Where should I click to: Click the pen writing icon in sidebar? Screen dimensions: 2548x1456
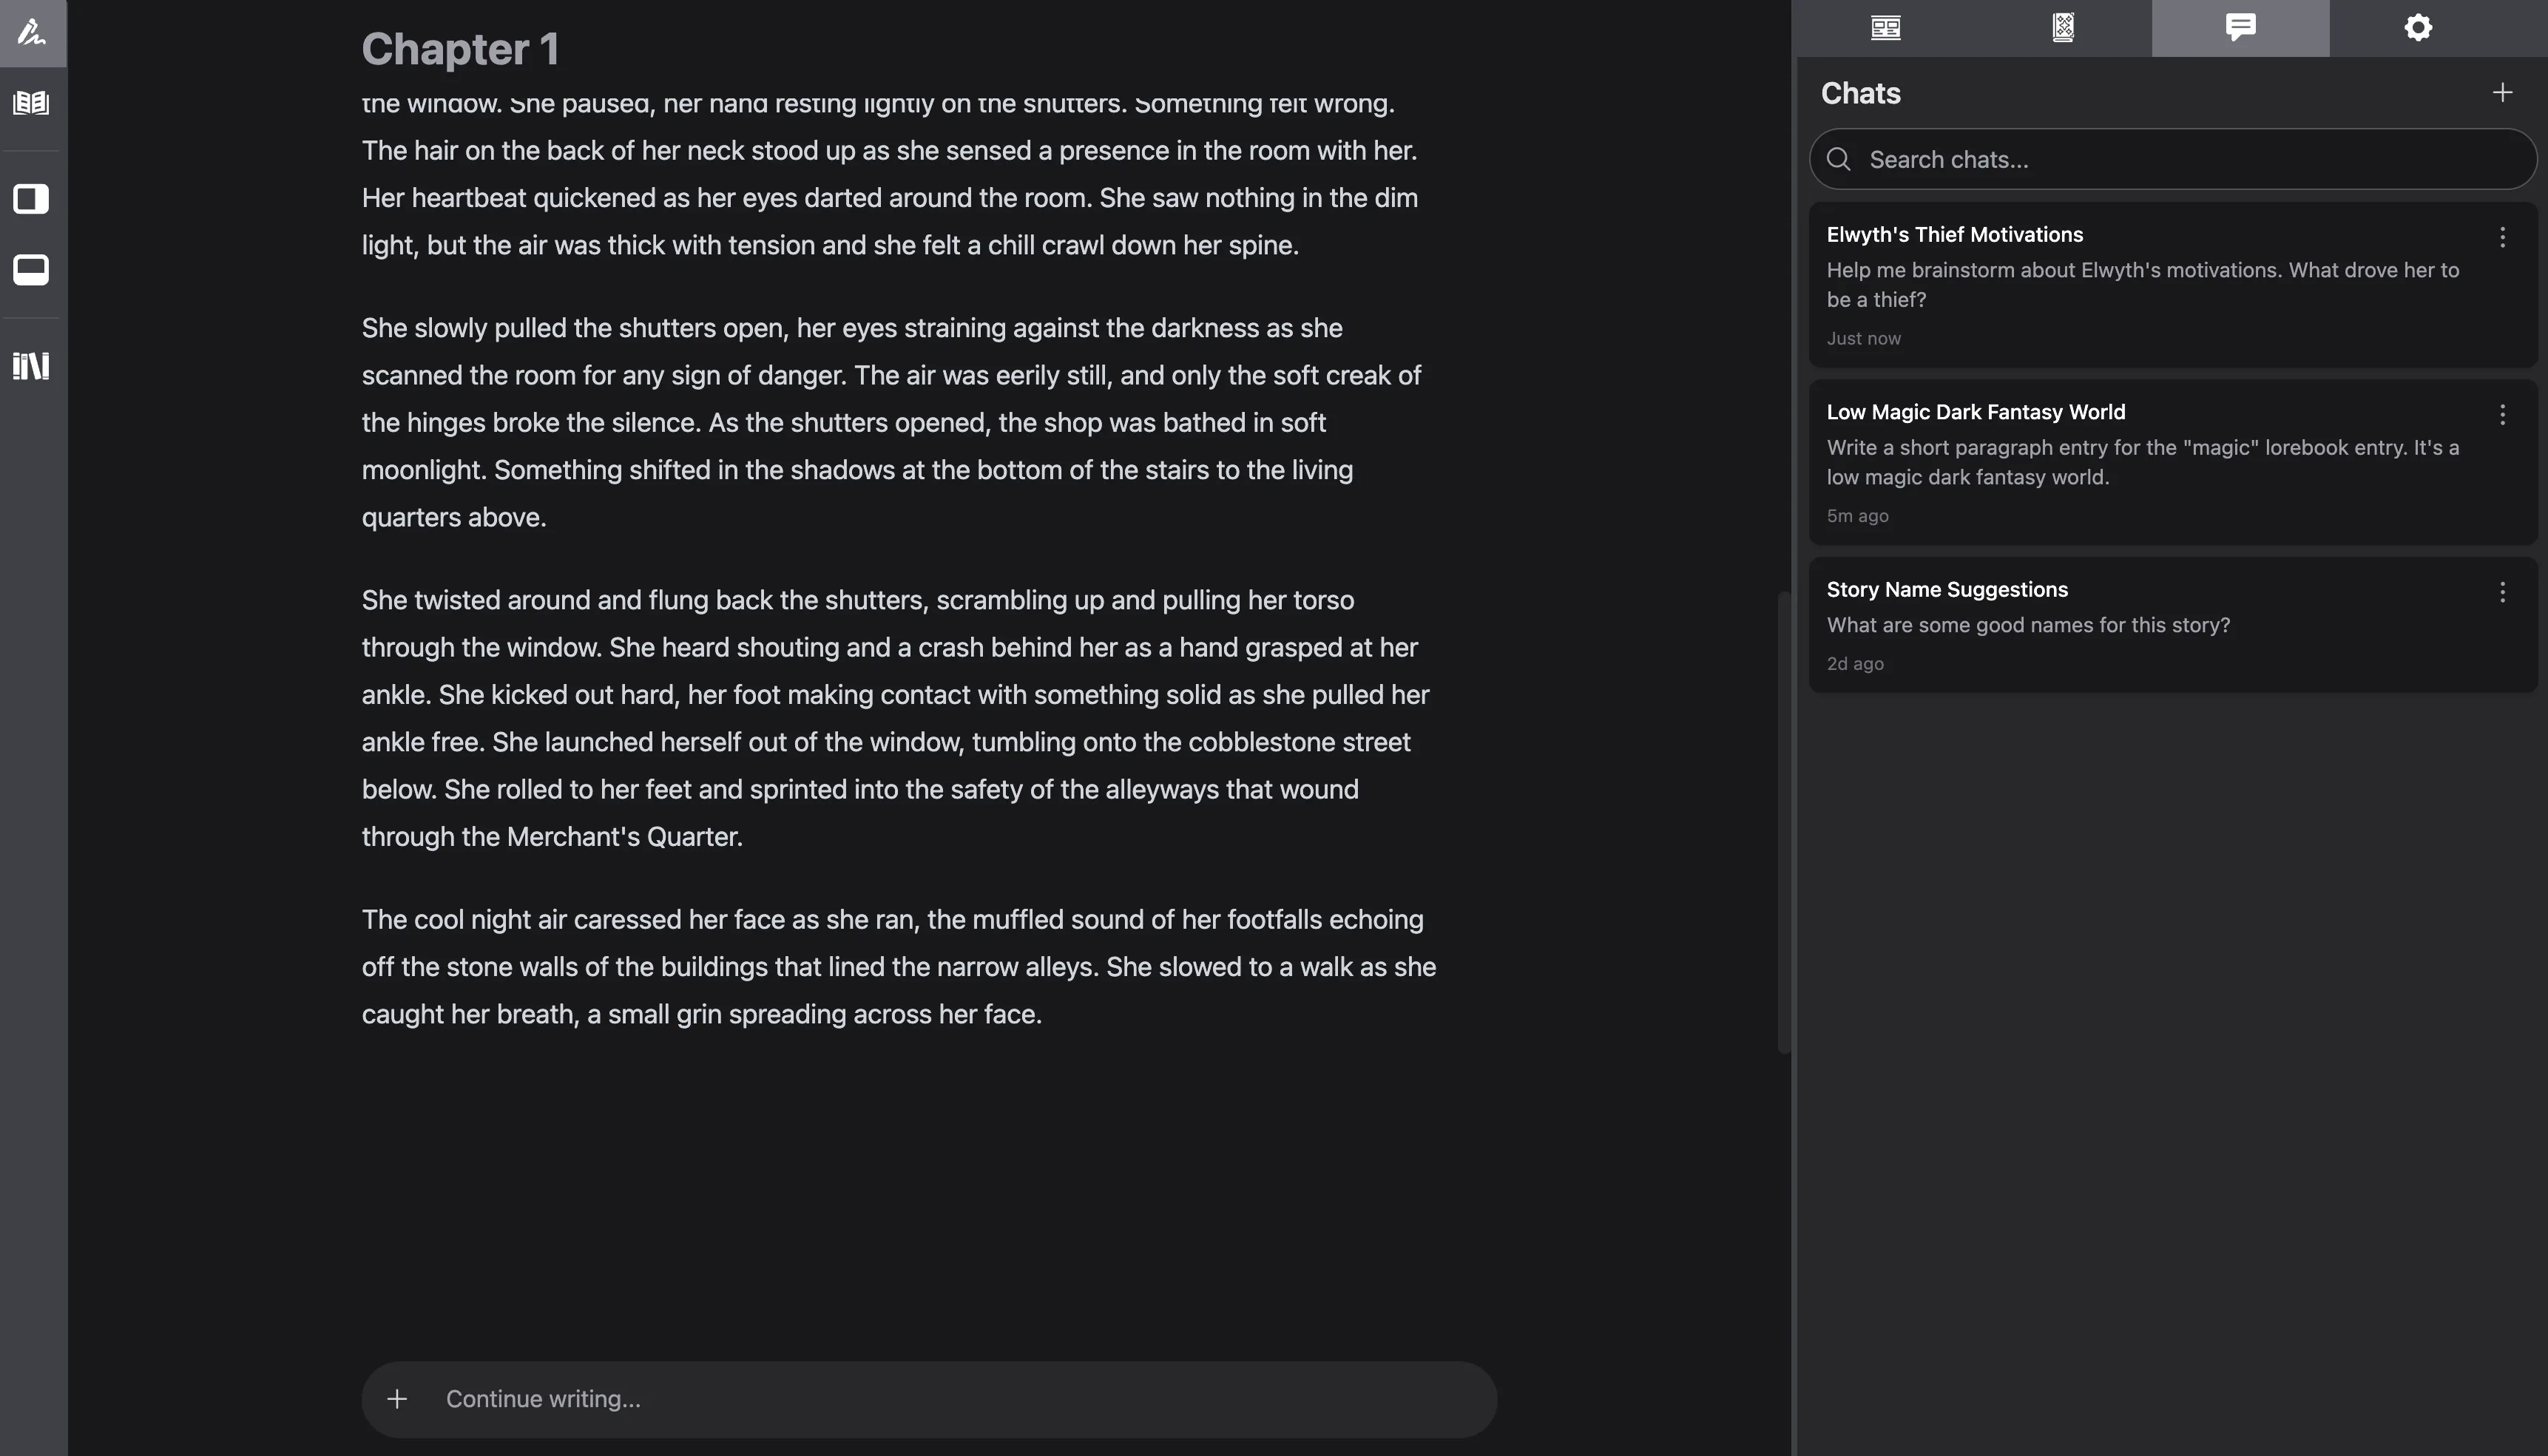(32, 32)
